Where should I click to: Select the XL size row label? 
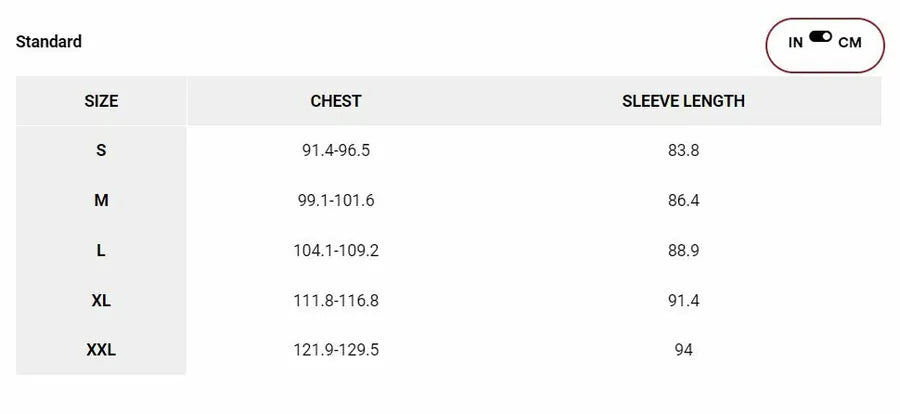tap(101, 301)
